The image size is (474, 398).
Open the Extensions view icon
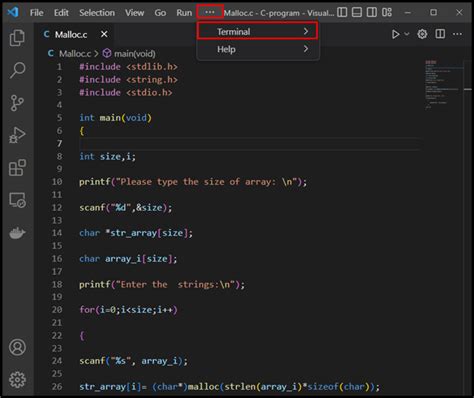17,167
